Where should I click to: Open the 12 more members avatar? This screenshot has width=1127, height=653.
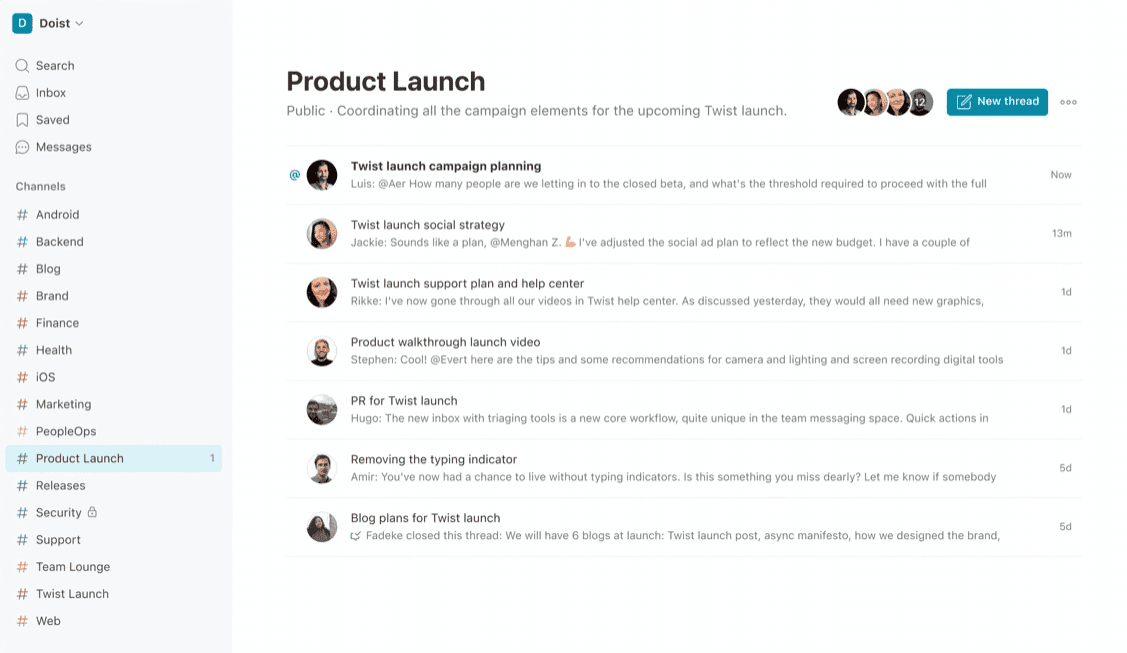(x=920, y=102)
